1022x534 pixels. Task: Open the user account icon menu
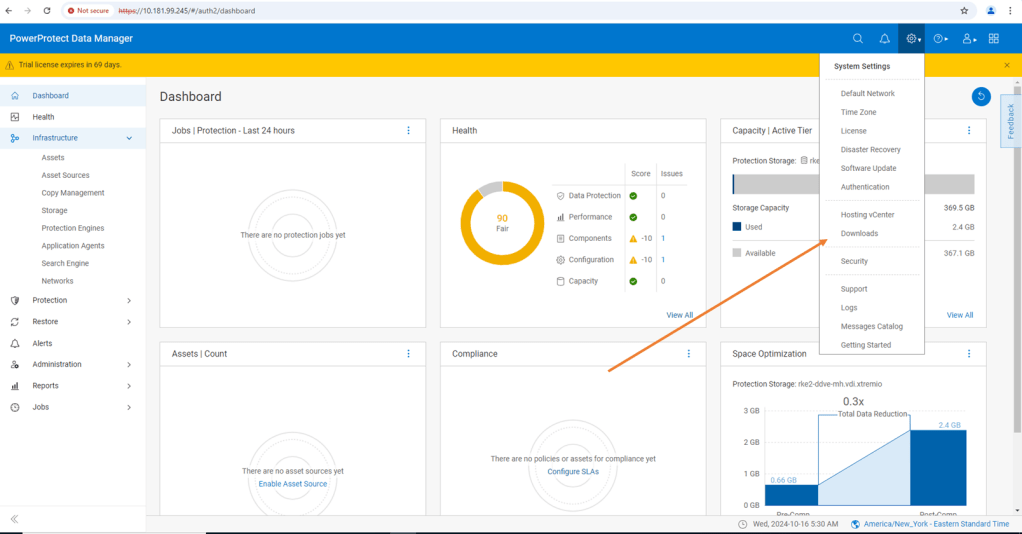click(967, 39)
